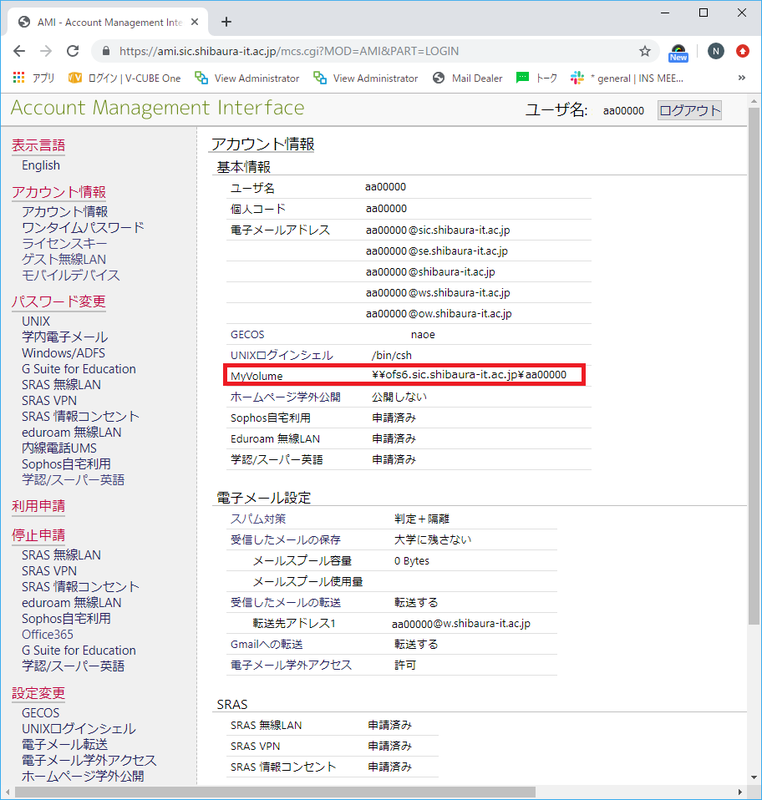Click the スパム対策 setting label

click(258, 519)
